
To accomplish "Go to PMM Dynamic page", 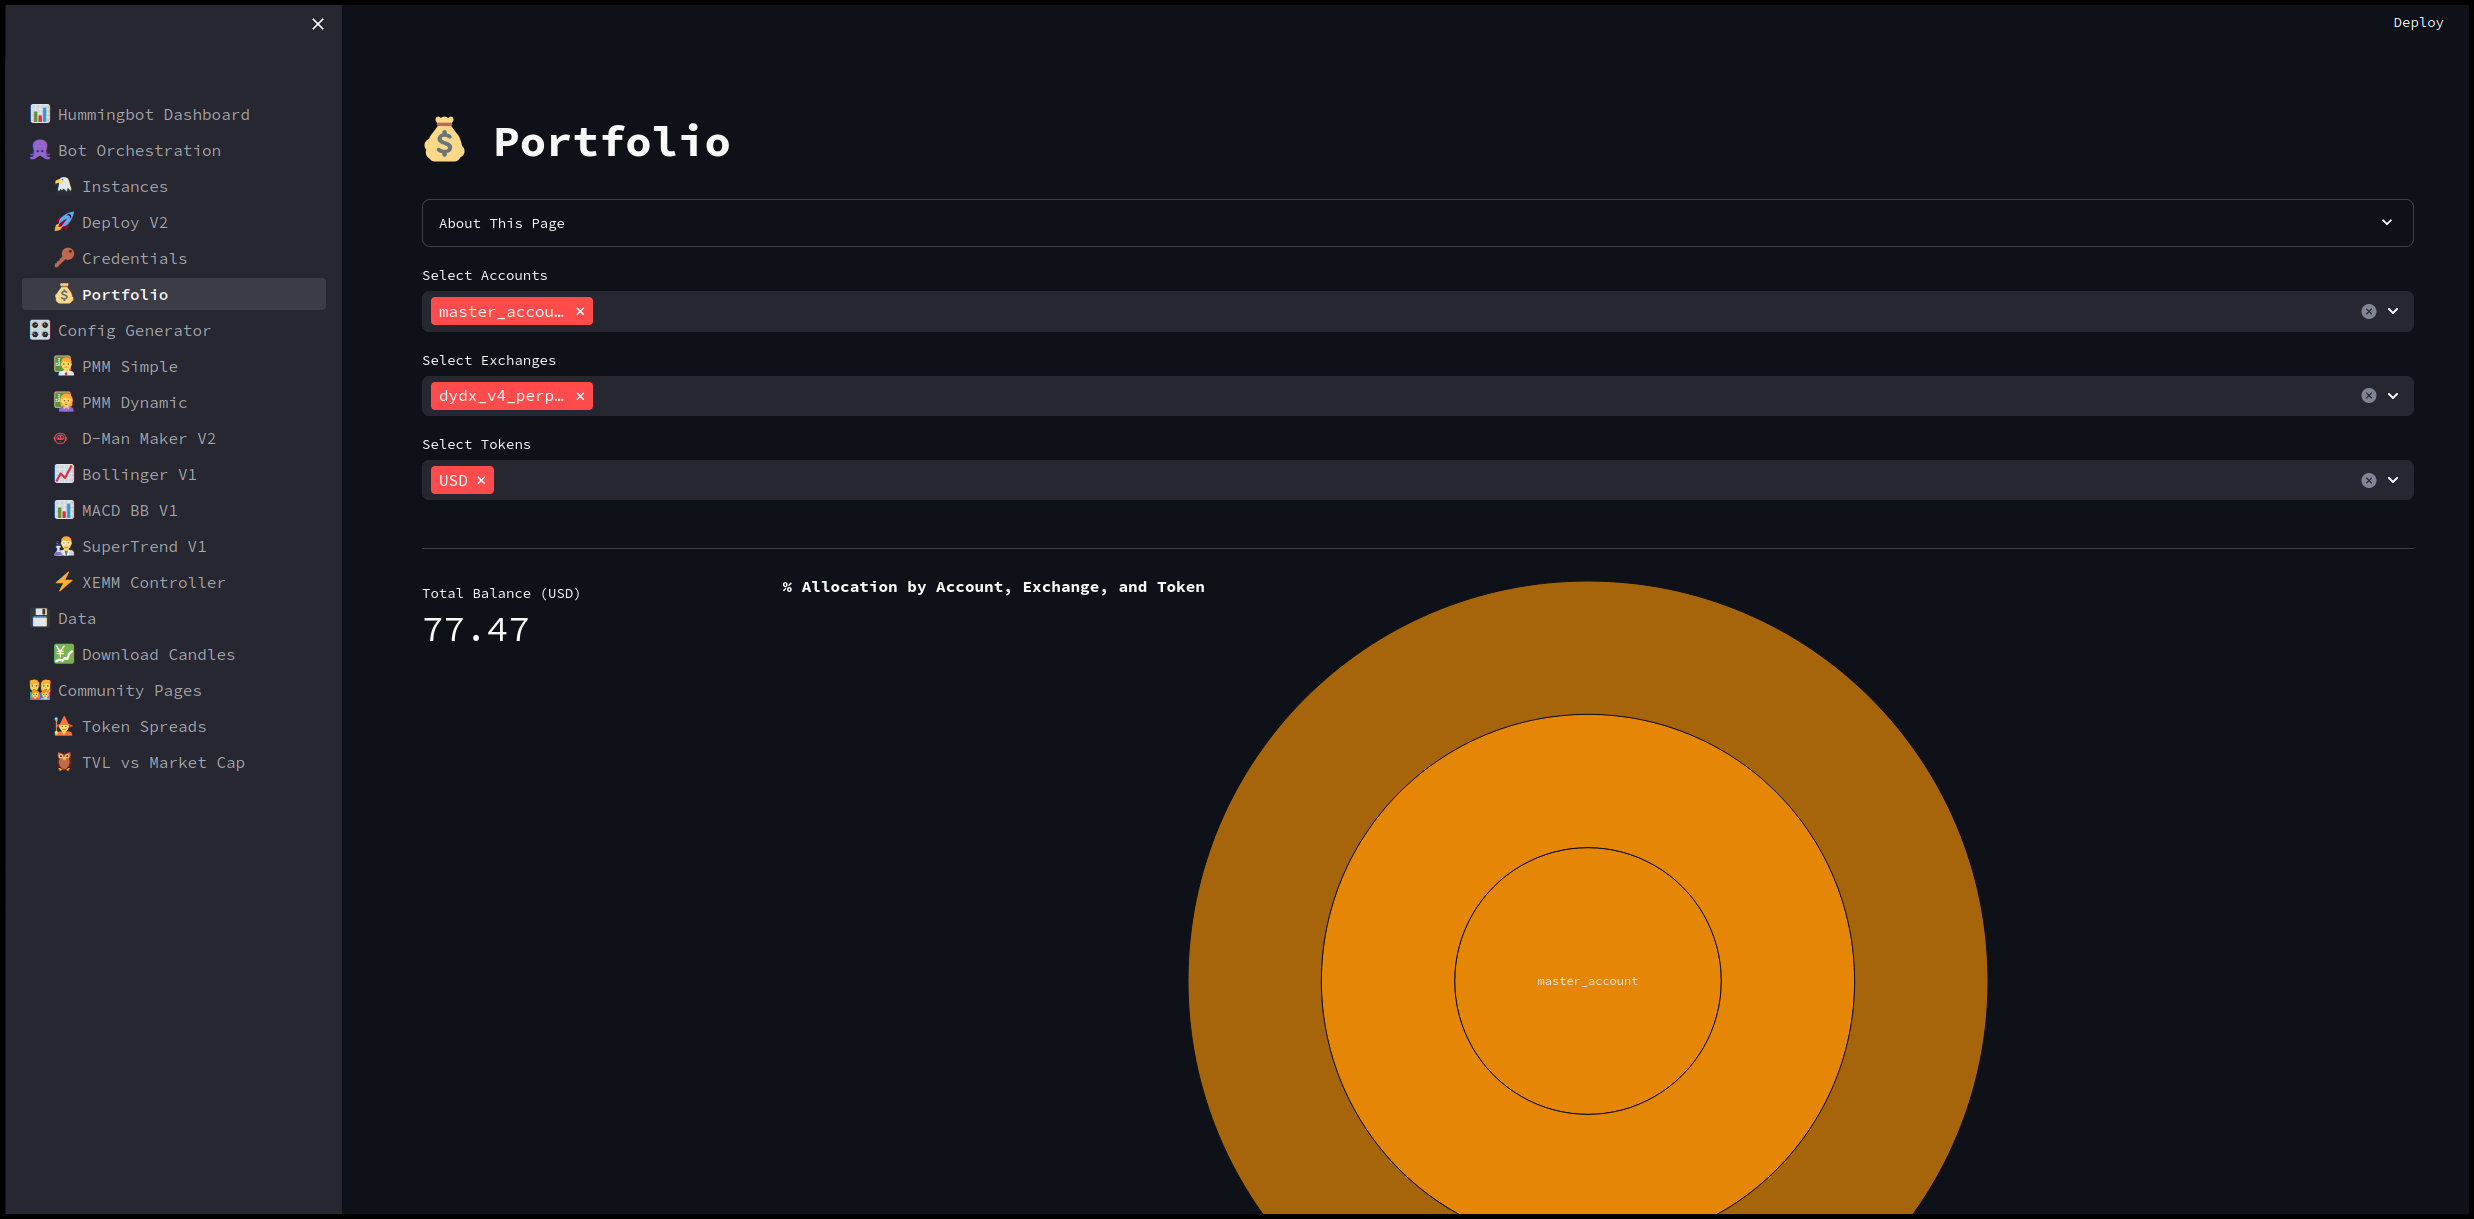I will point(134,402).
